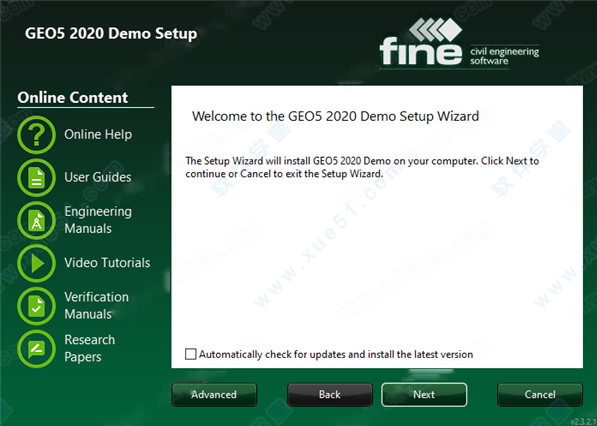The image size is (597, 426).
Task: Continue setup with the Next button
Action: [424, 394]
